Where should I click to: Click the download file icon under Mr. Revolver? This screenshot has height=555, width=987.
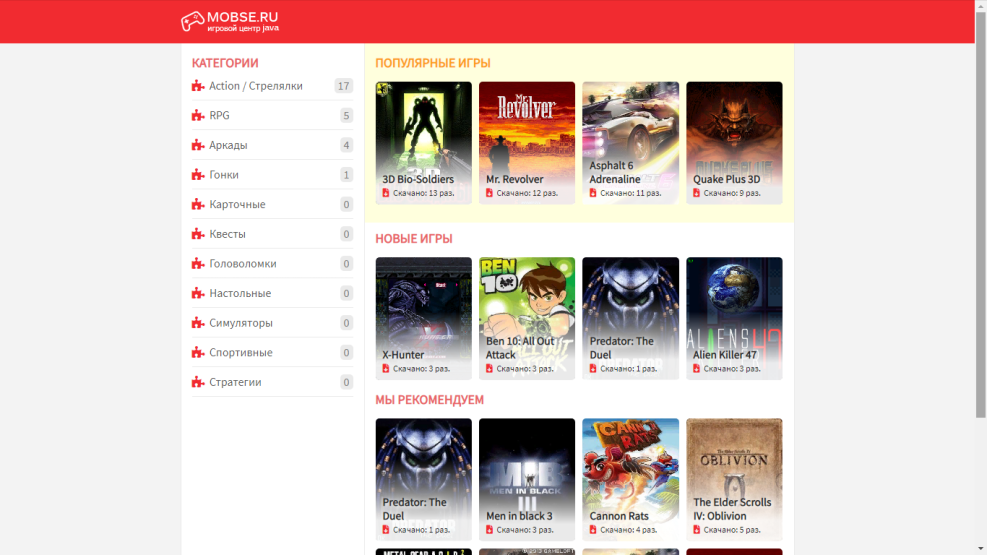point(490,193)
